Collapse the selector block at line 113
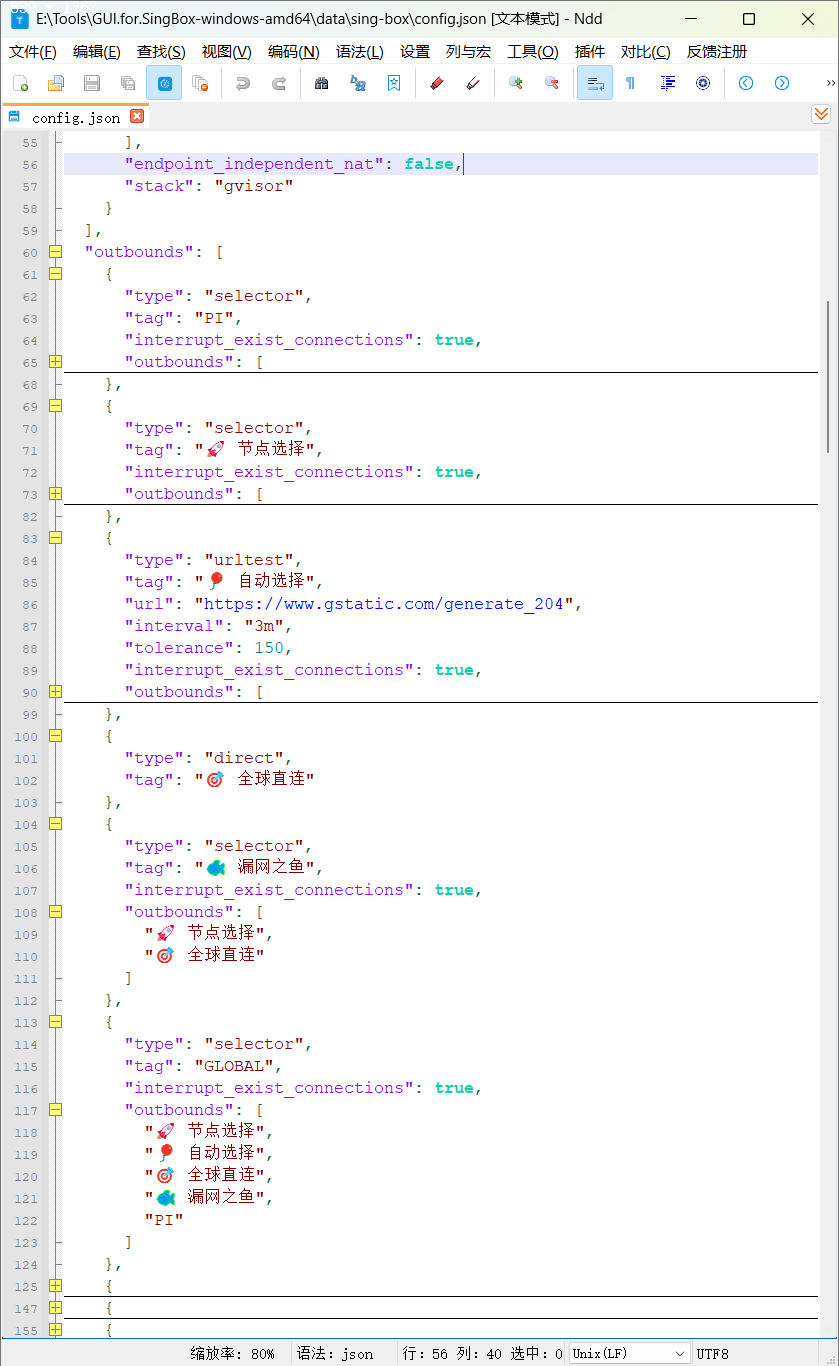Viewport: 839px width, 1366px height. 55,1022
